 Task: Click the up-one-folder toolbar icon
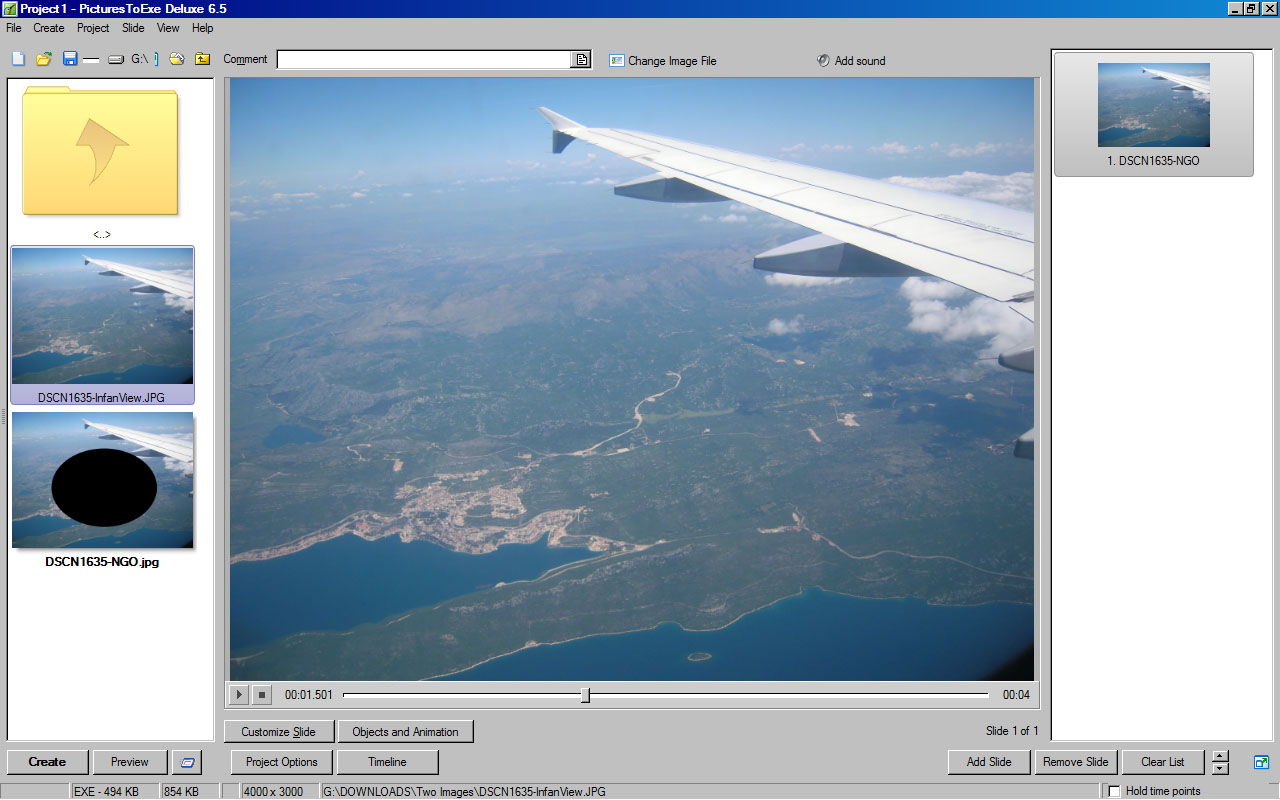pos(202,59)
